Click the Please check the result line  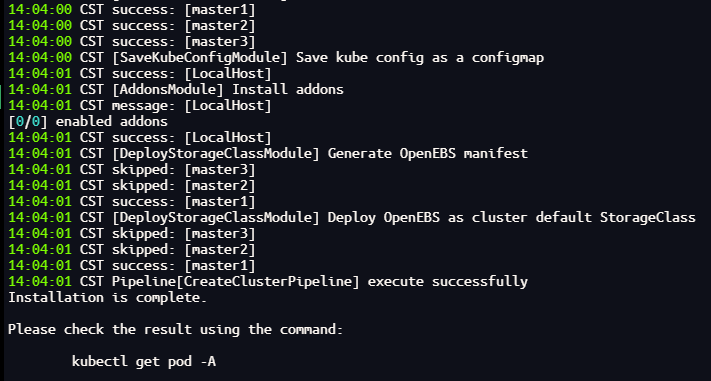coord(175,329)
